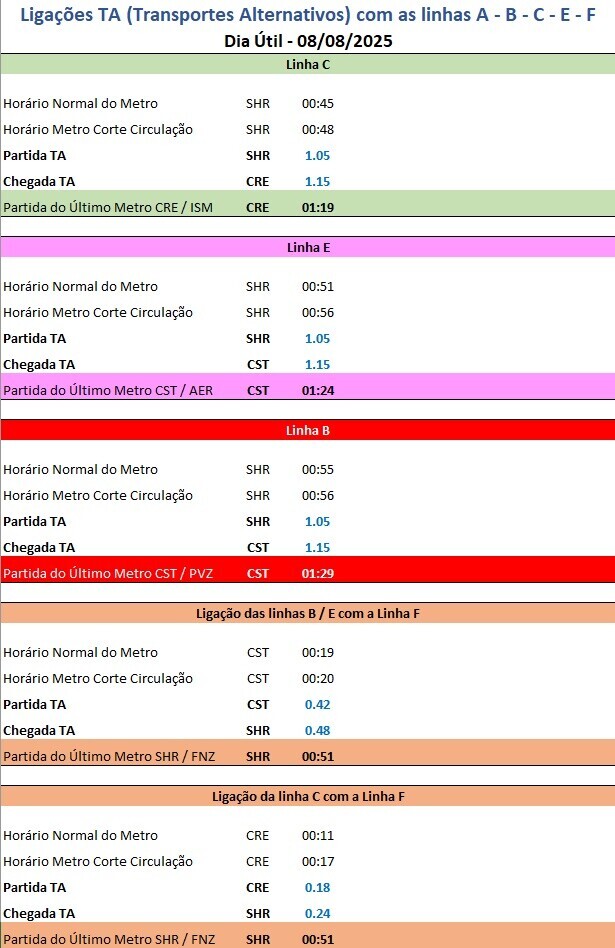
Task: Click the 0.18 Partida TA value
Action: coord(317,887)
